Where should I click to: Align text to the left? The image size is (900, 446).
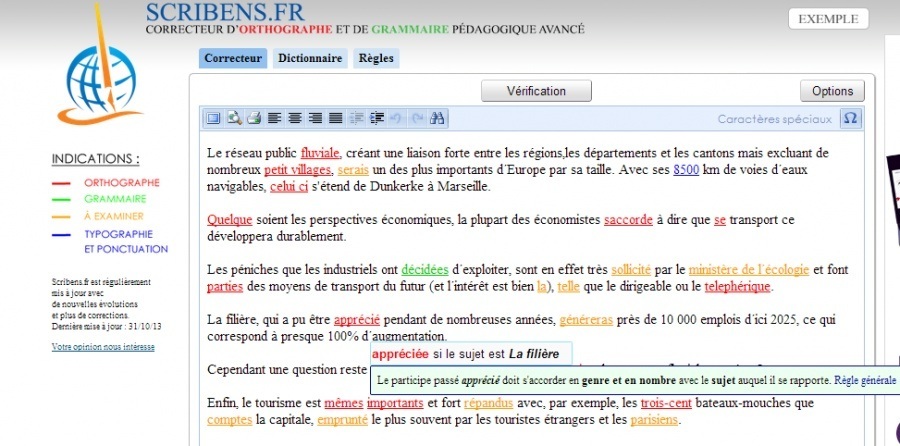click(275, 118)
